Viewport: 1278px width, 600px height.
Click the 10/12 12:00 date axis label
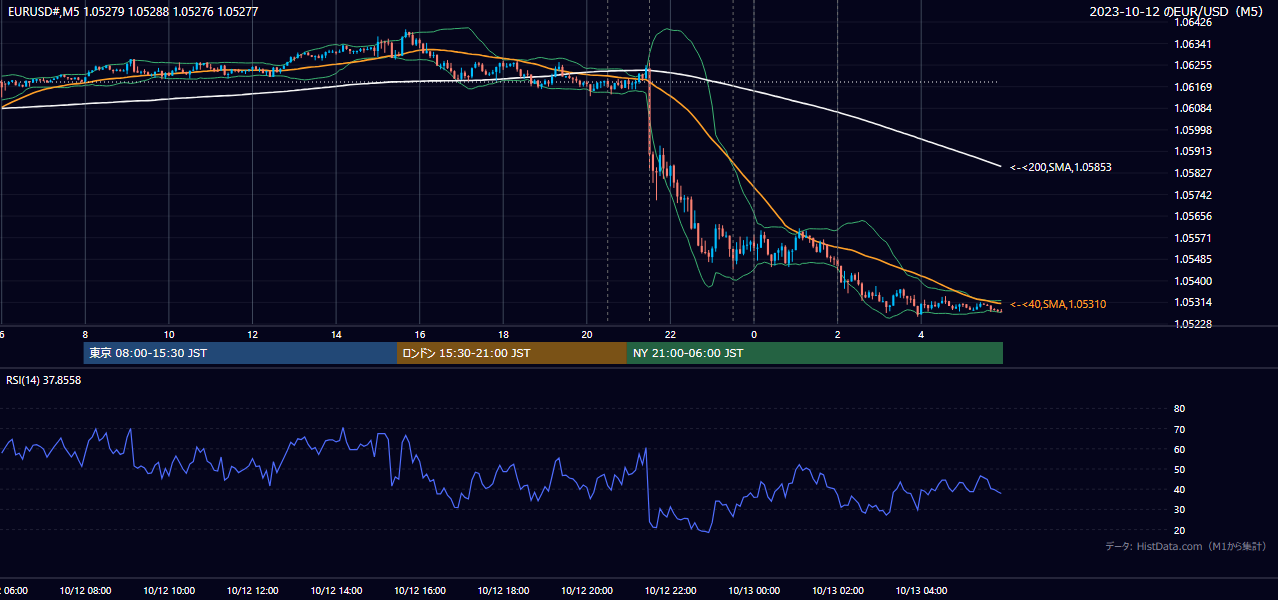(x=252, y=591)
